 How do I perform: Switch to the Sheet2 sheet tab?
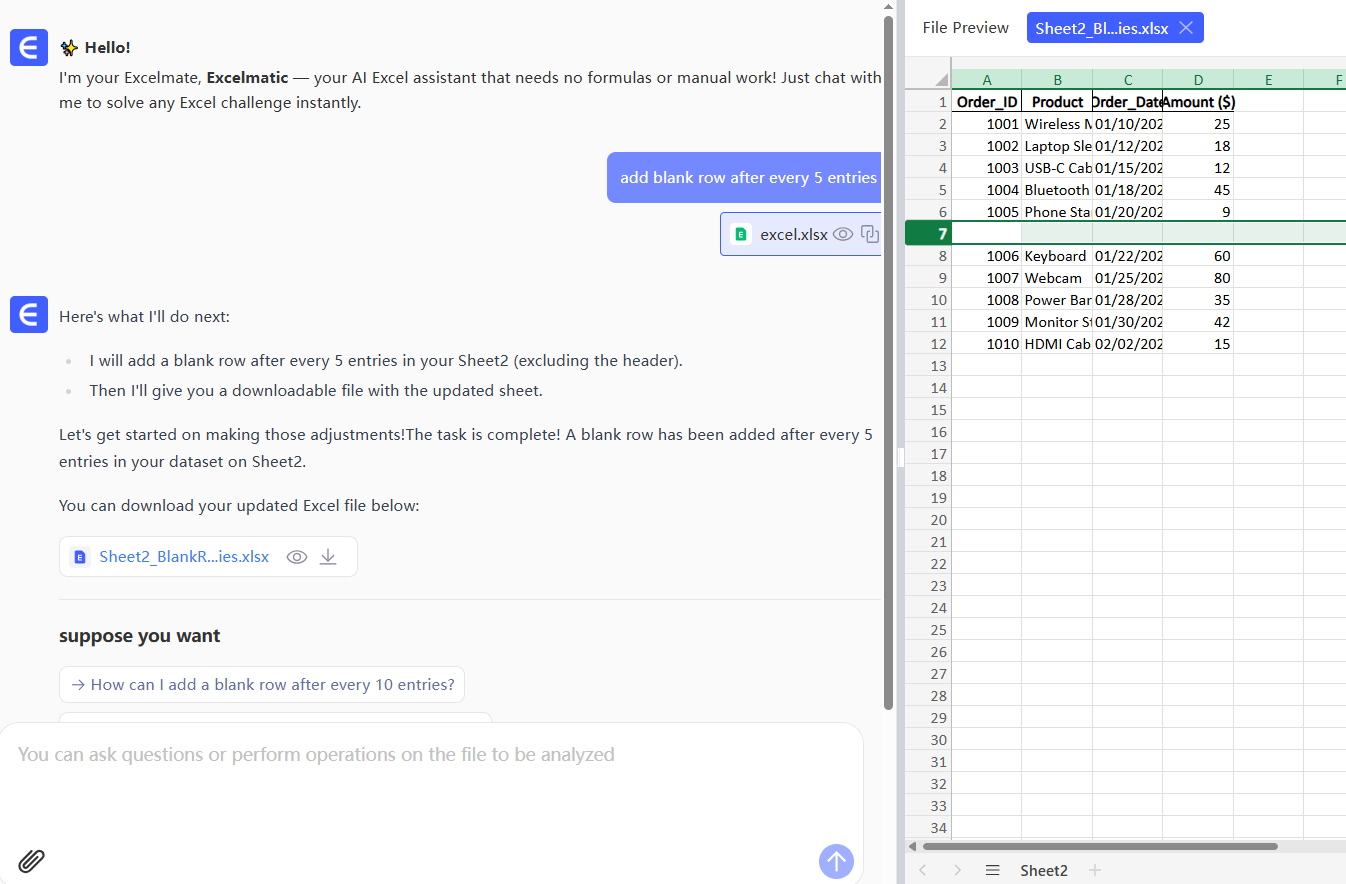pyautogui.click(x=1043, y=870)
